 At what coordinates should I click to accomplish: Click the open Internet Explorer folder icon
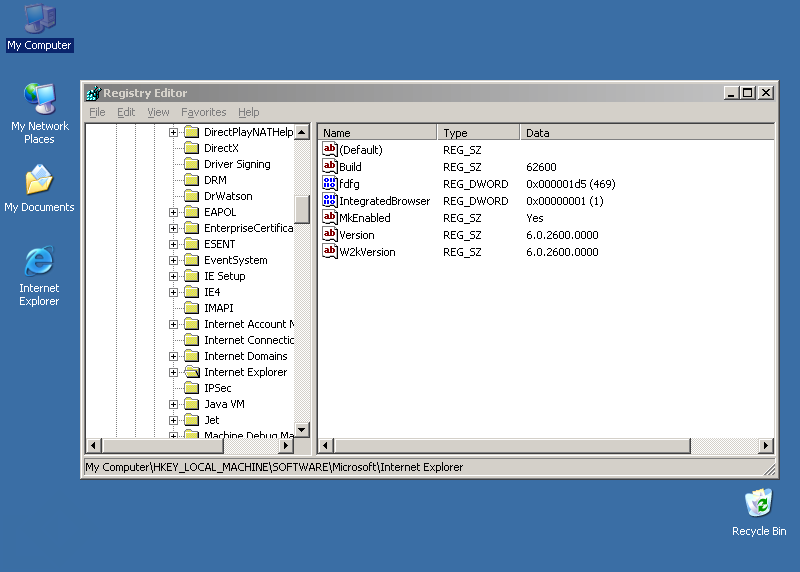pyautogui.click(x=191, y=372)
